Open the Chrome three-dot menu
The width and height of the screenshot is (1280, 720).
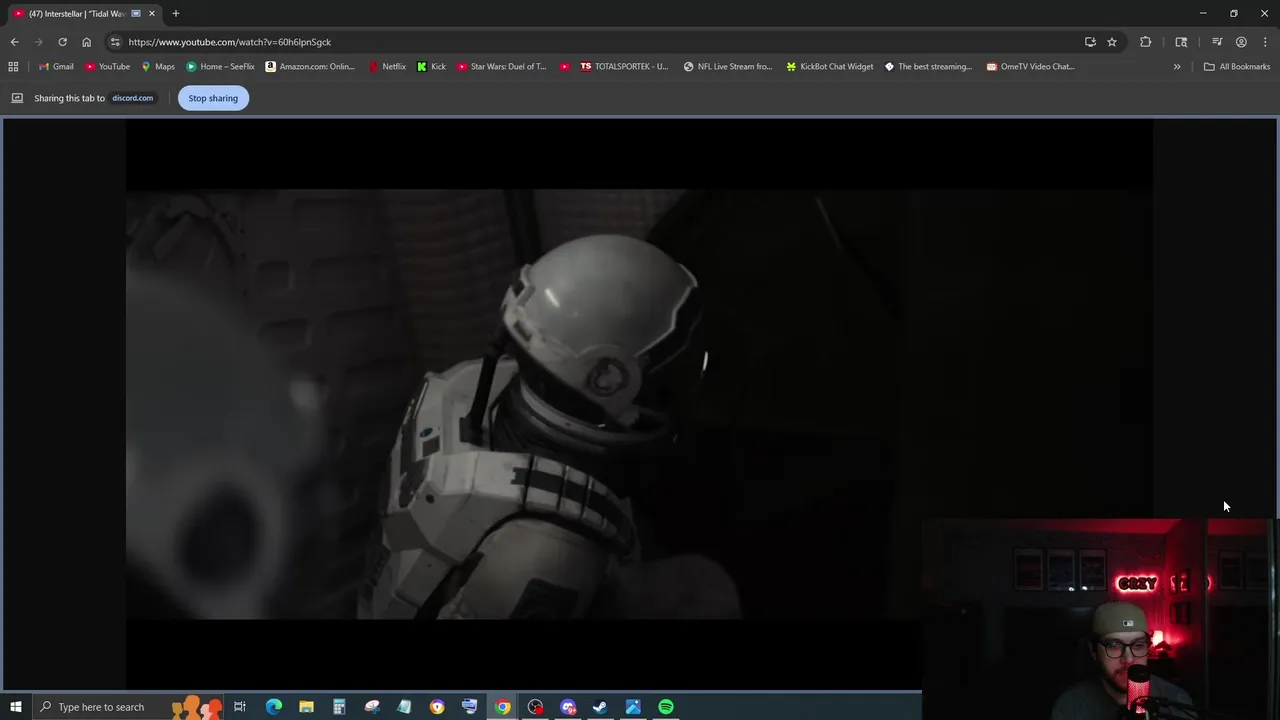coord(1265,42)
